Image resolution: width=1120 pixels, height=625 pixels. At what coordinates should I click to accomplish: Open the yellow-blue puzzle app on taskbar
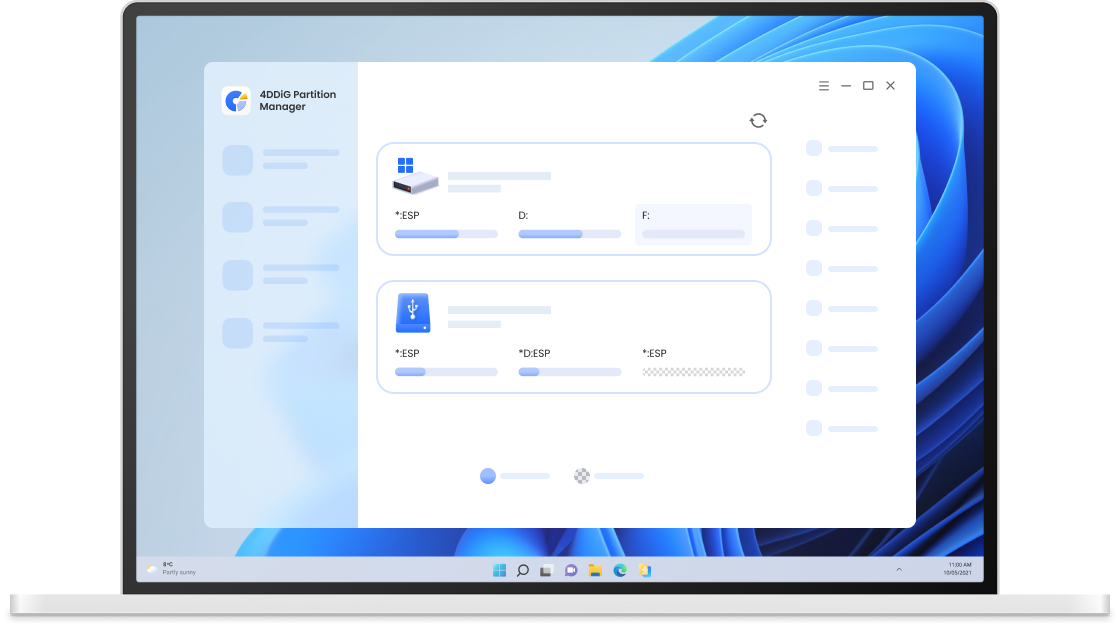644,570
